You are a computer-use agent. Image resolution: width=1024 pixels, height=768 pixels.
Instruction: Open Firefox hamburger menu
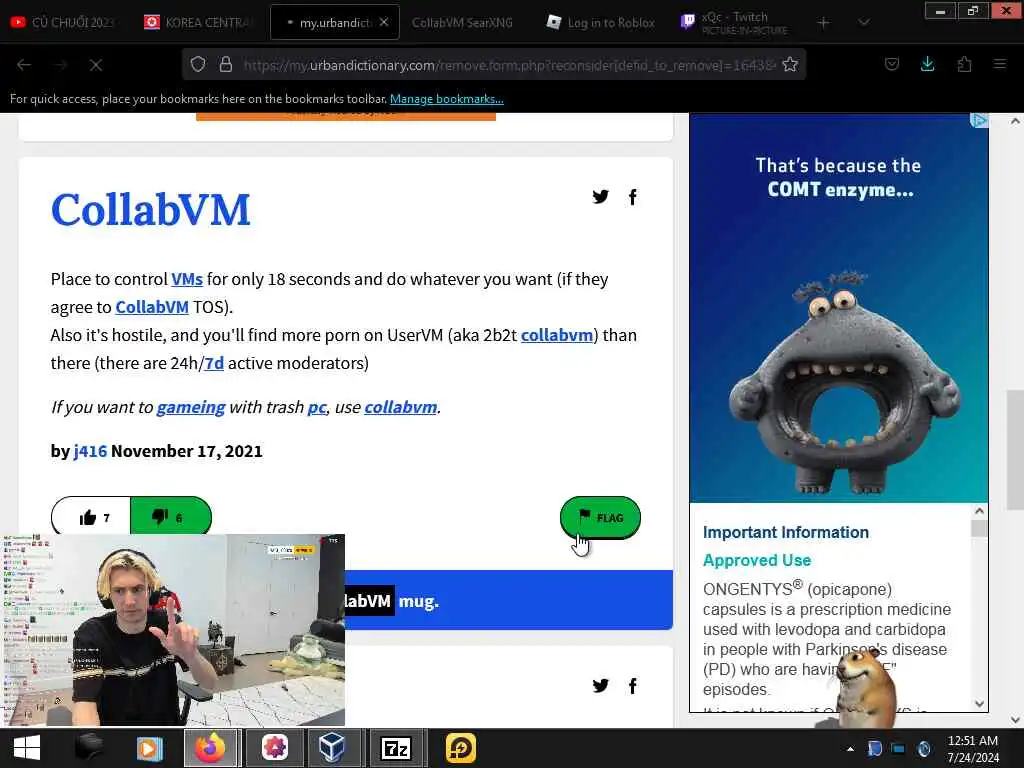coord(999,64)
